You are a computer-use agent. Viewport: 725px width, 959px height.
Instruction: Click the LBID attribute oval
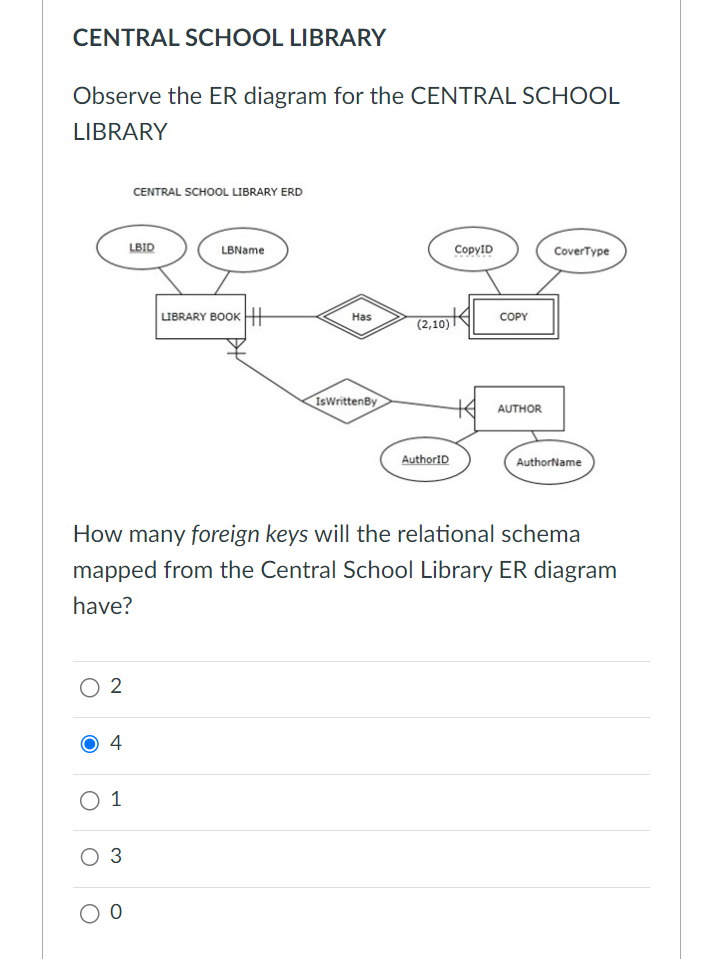coord(141,246)
